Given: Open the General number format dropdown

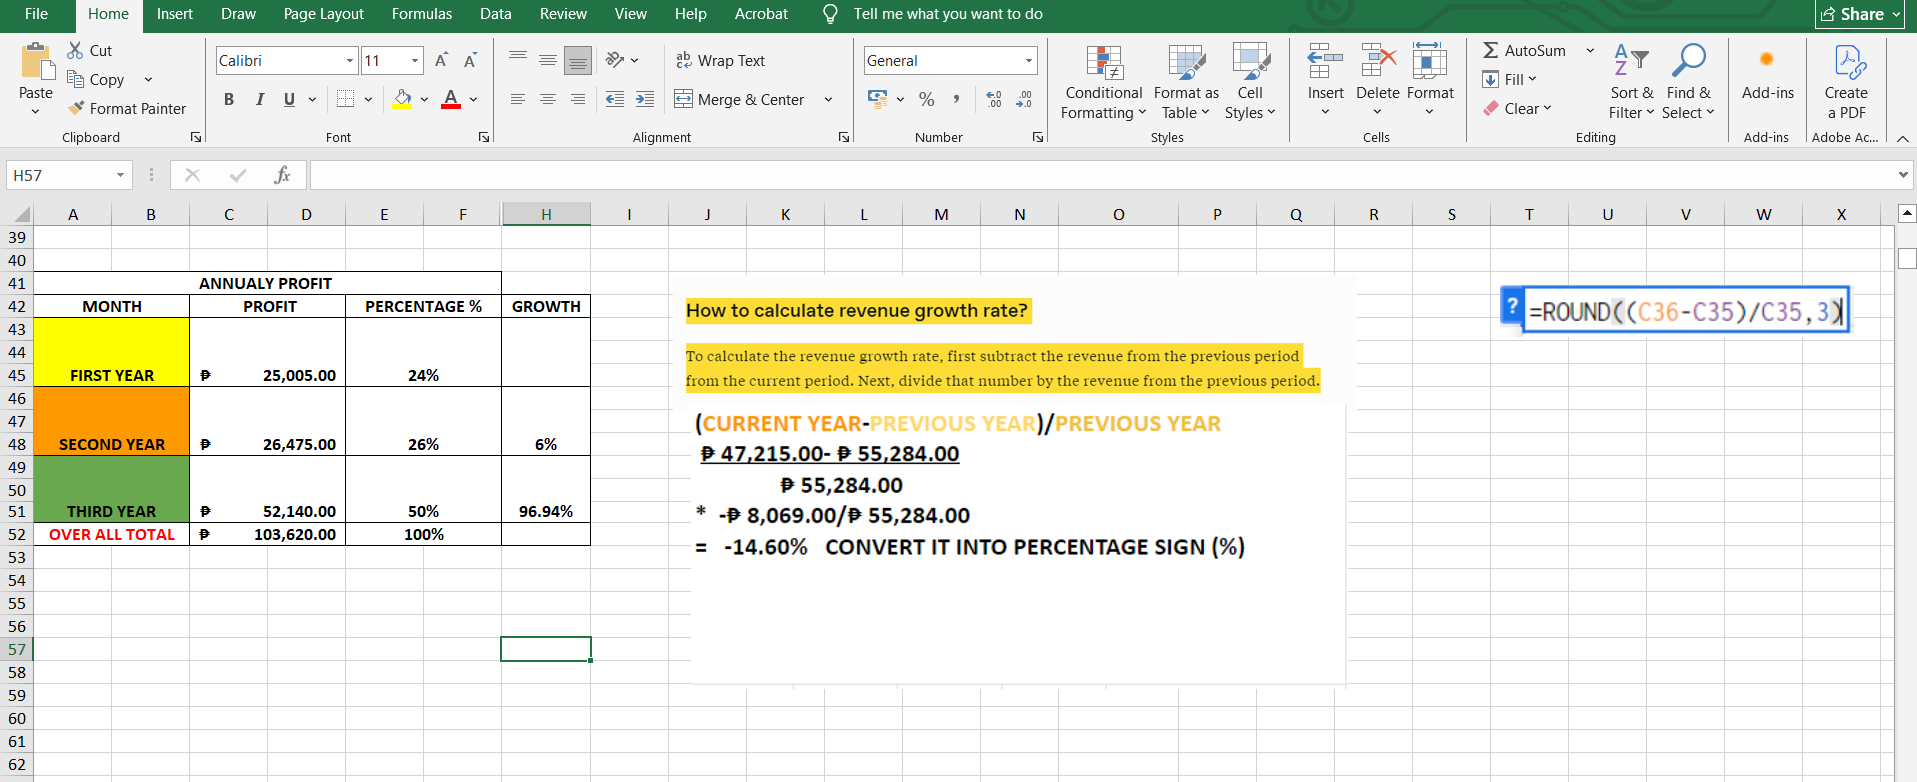Looking at the screenshot, I should click(1028, 61).
